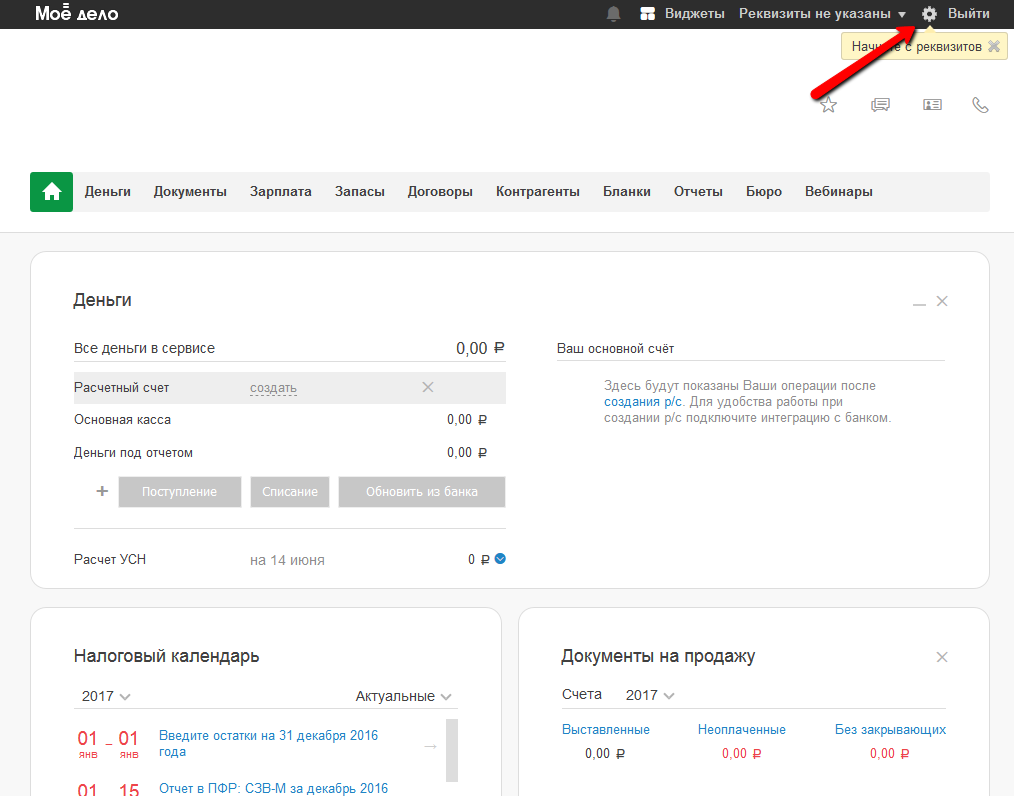Open the contact card icon
1014x796 pixels.
[x=932, y=105]
